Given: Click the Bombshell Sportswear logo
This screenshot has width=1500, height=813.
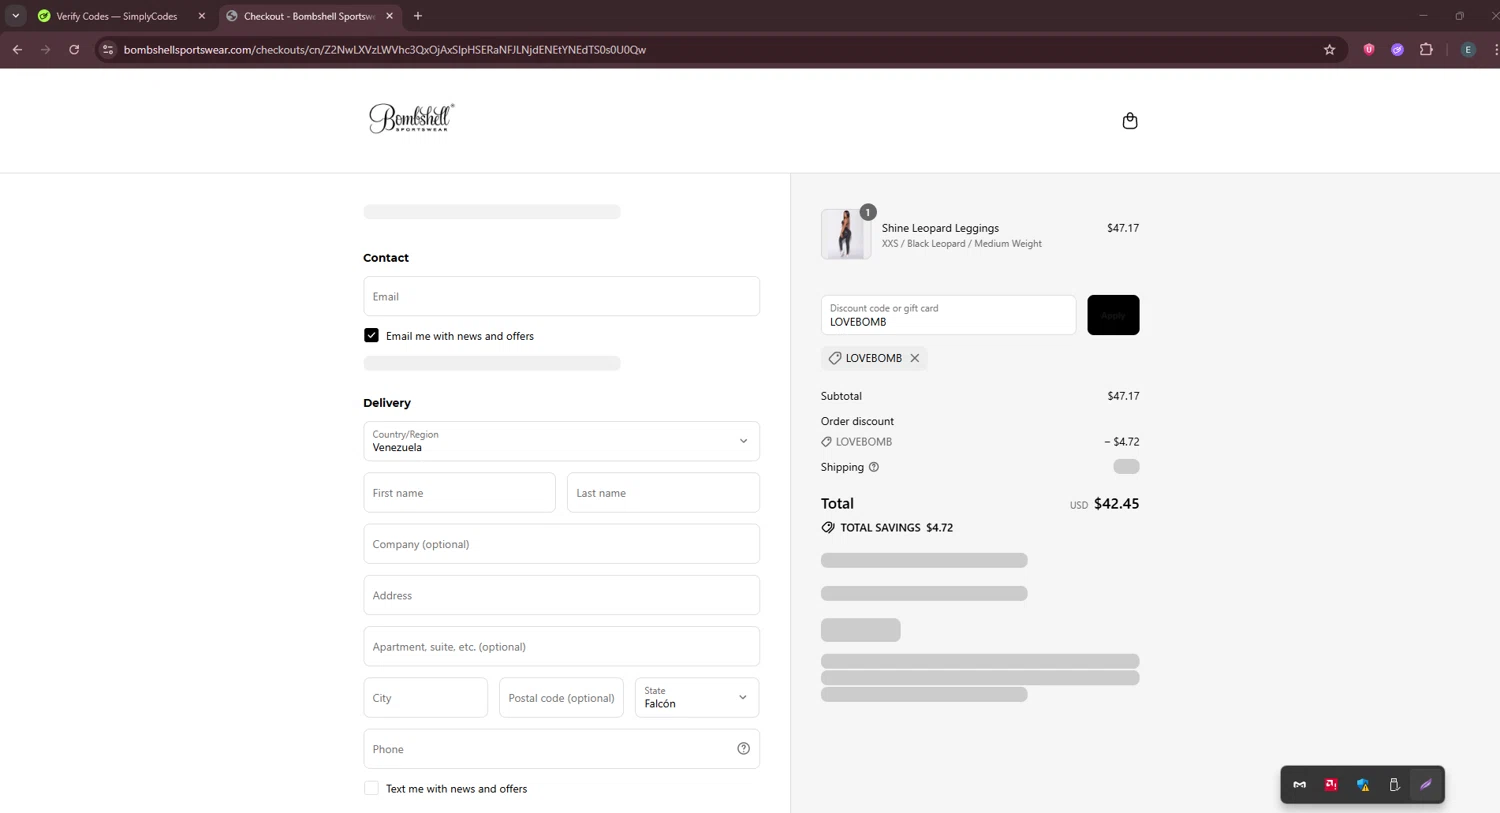Looking at the screenshot, I should 411,118.
